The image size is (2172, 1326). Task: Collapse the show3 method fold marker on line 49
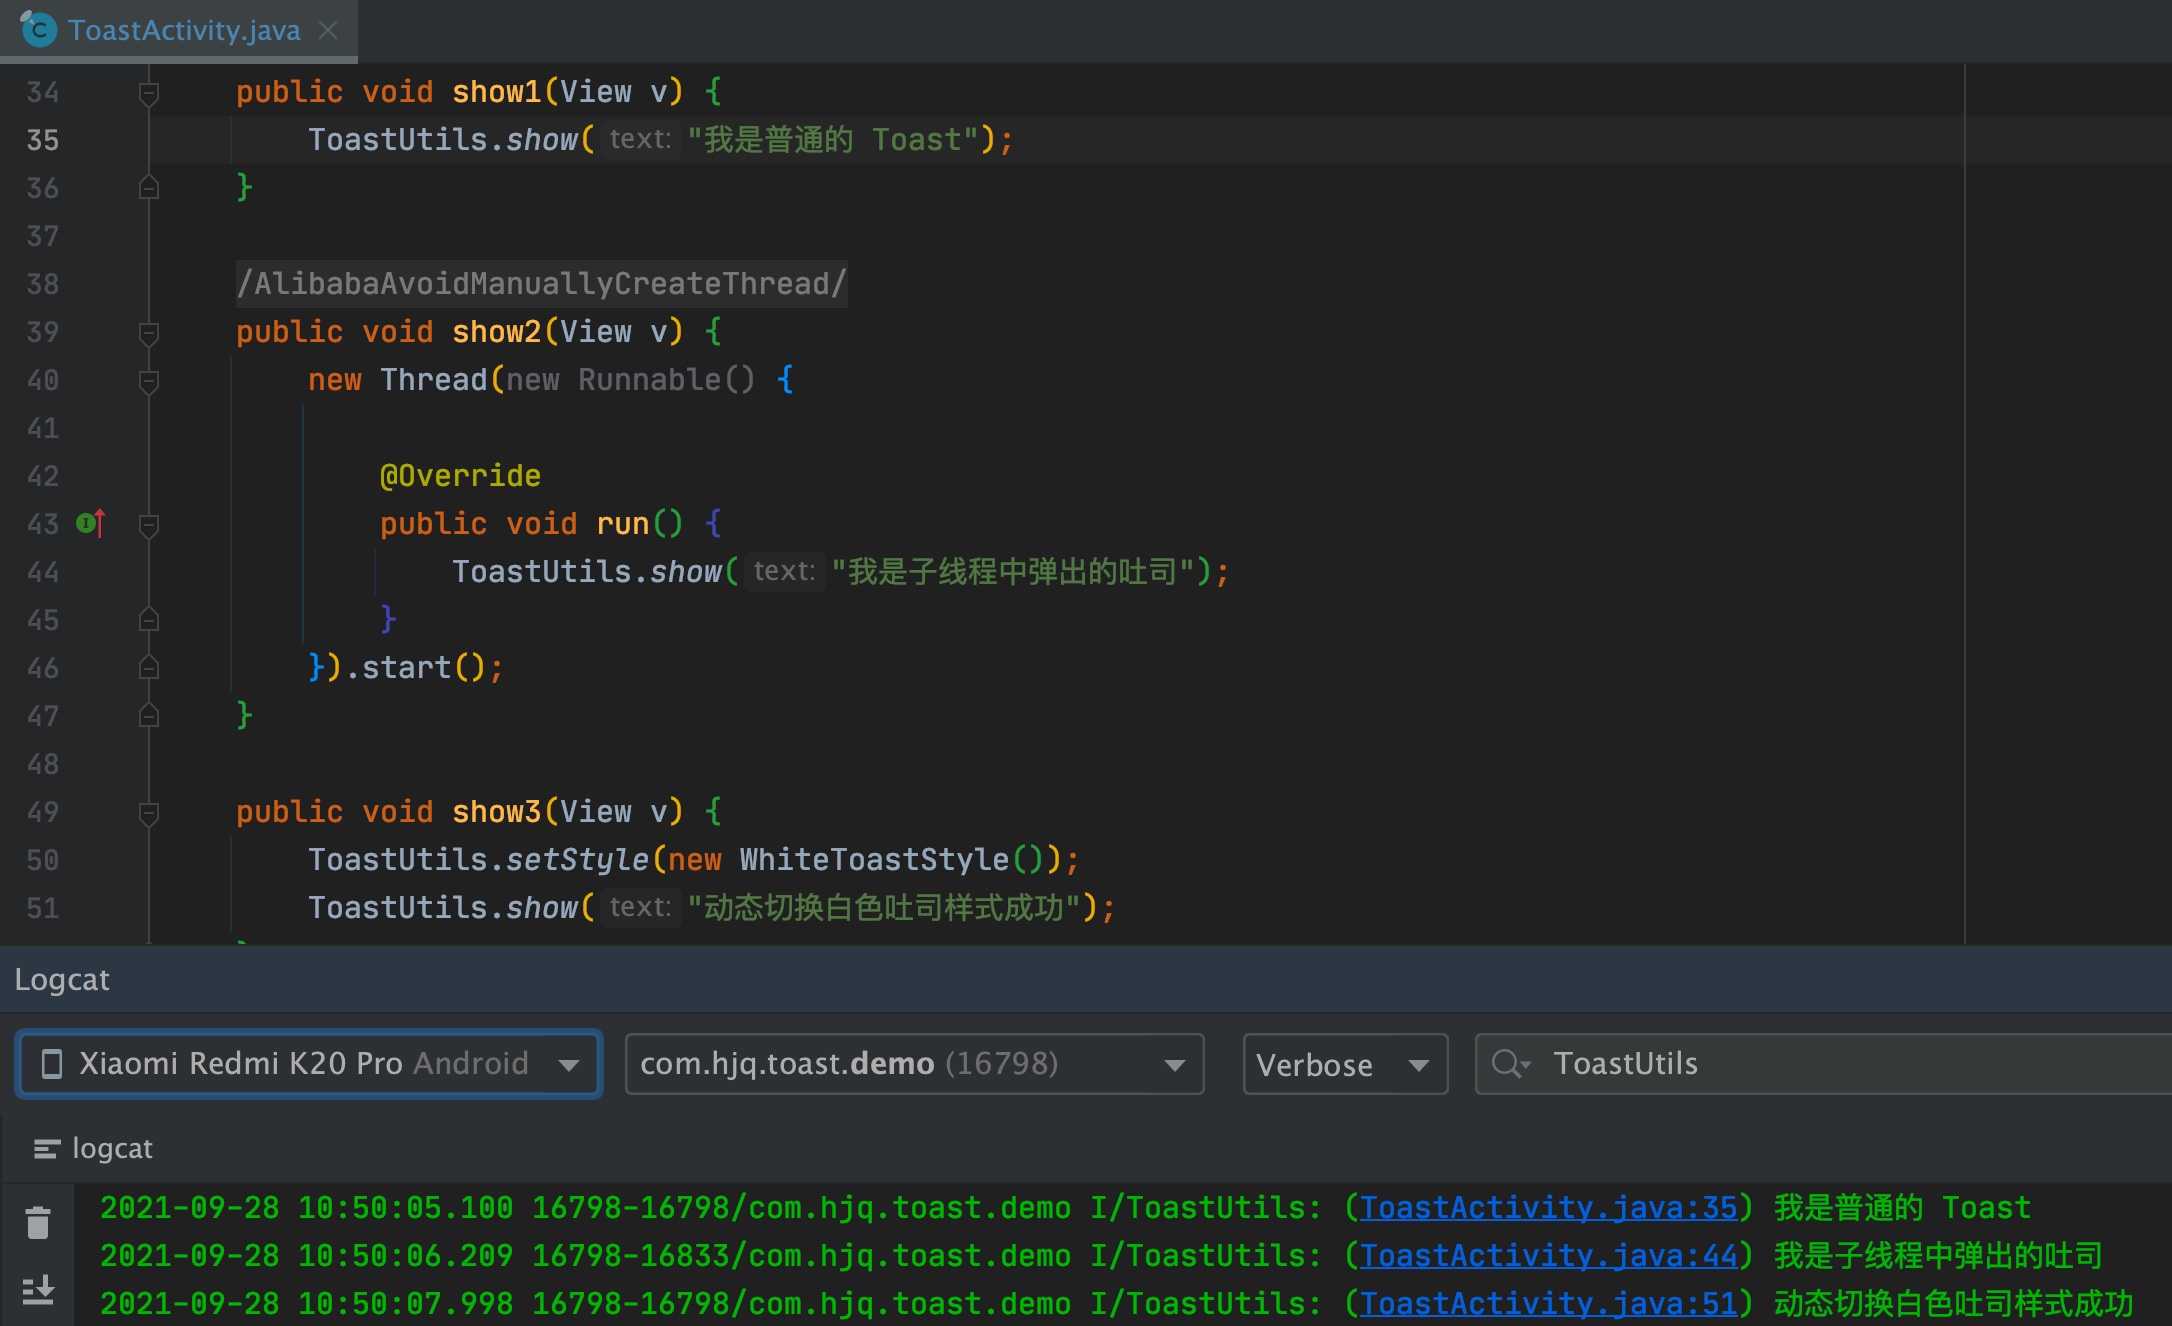(149, 813)
